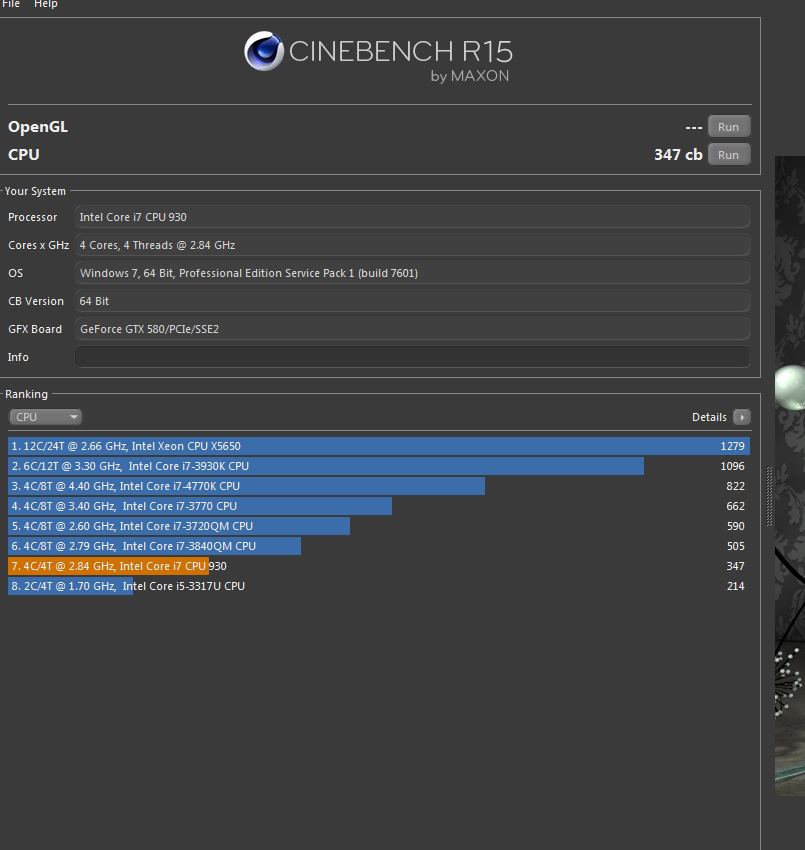Click the 214 score value
This screenshot has height=850, width=805.
736,587
